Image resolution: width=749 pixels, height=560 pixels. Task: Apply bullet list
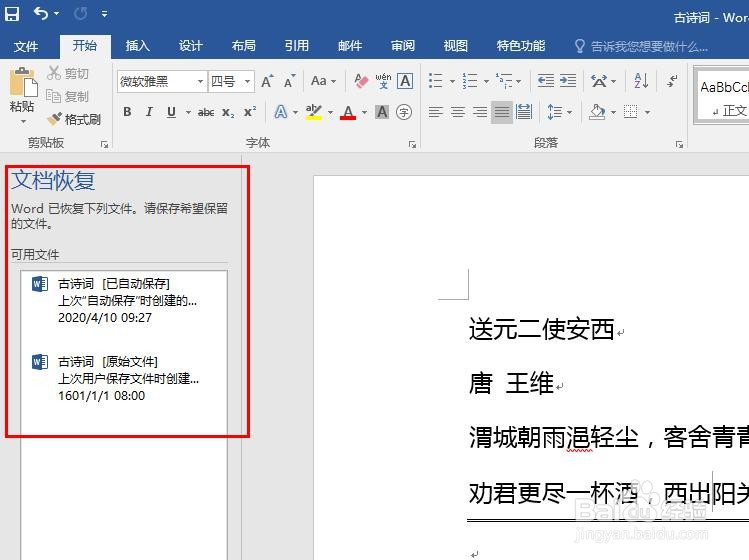(x=435, y=81)
